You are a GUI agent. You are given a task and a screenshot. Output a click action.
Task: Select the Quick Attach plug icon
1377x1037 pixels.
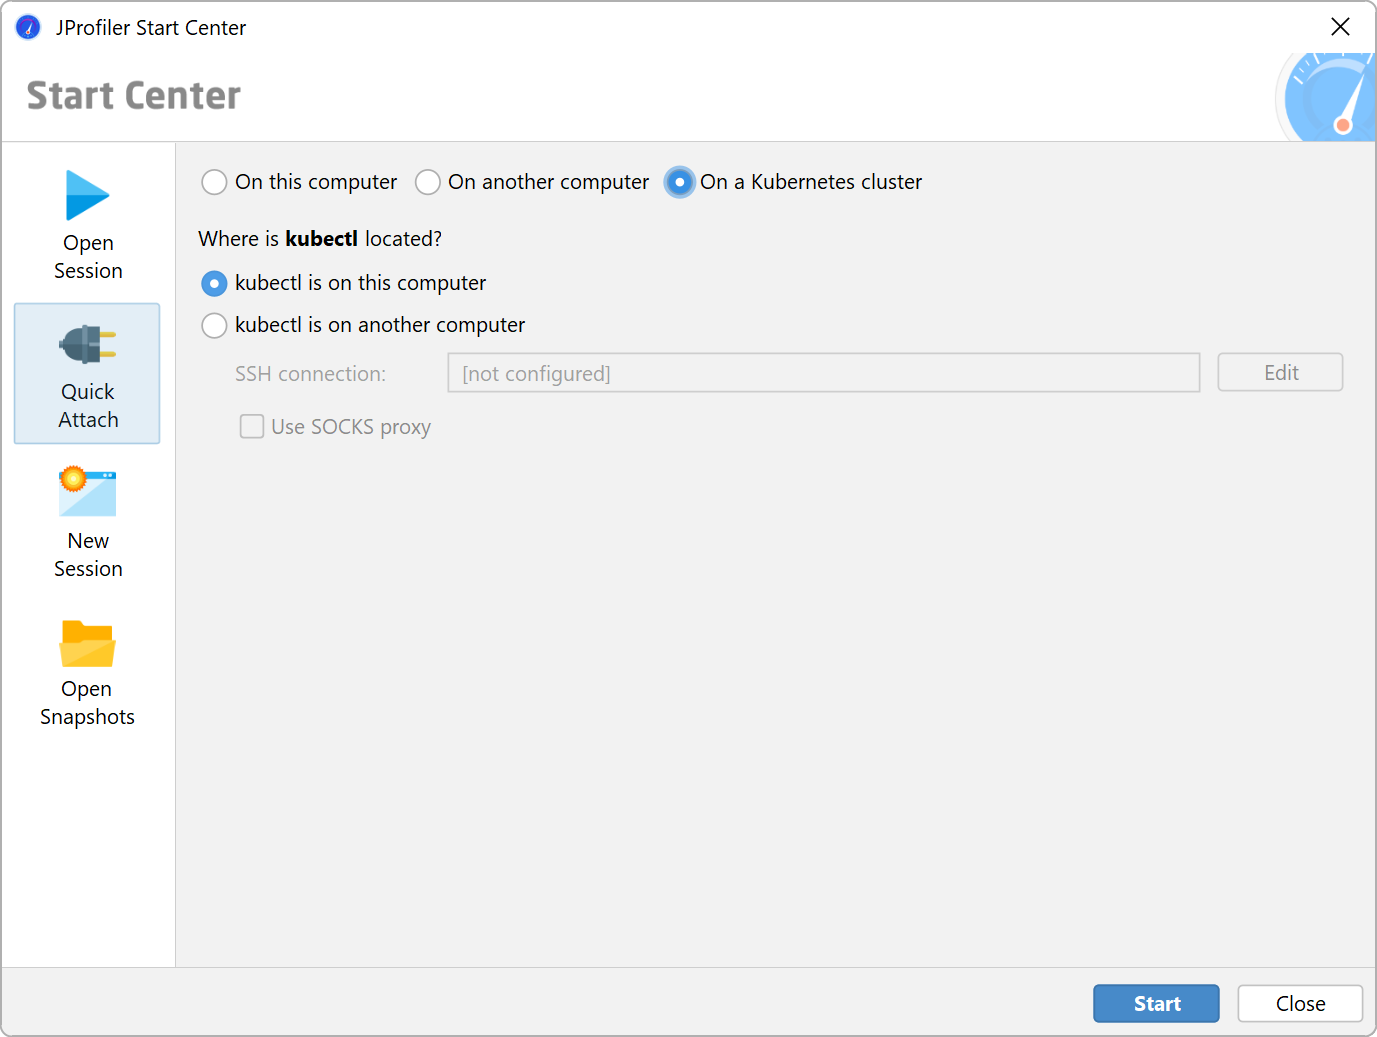[x=88, y=345]
